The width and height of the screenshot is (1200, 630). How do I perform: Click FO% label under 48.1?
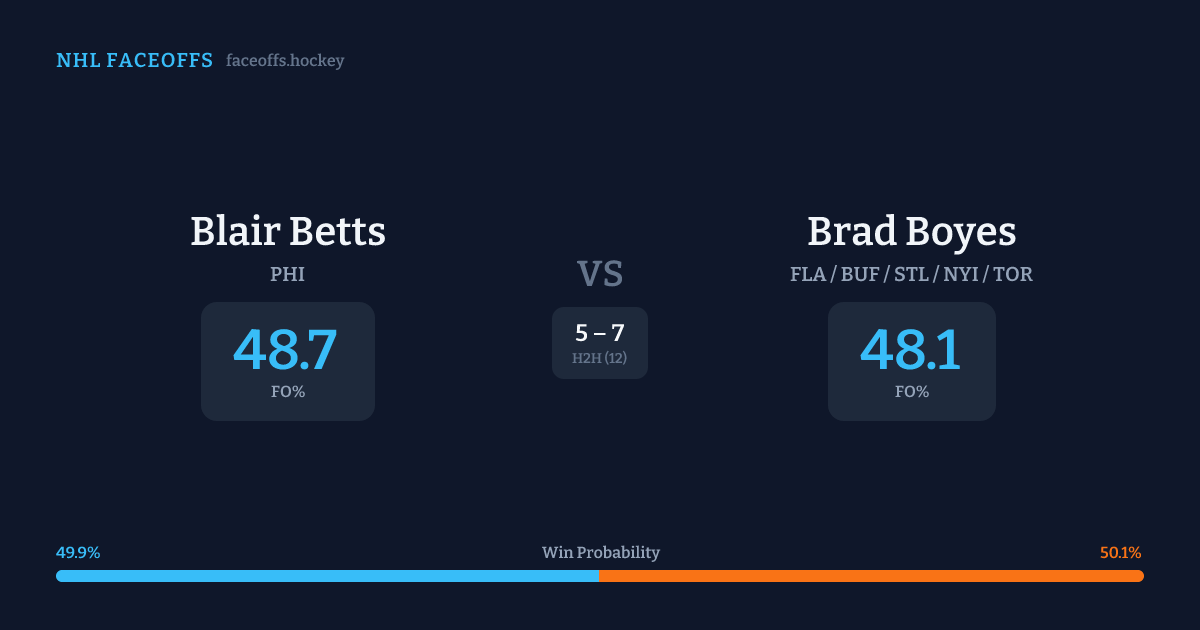(912, 392)
